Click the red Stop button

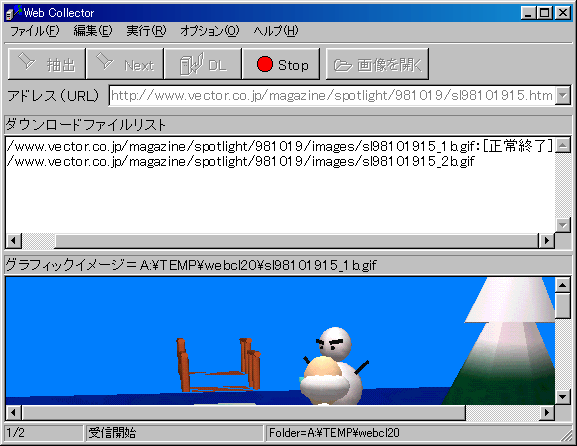[281, 64]
